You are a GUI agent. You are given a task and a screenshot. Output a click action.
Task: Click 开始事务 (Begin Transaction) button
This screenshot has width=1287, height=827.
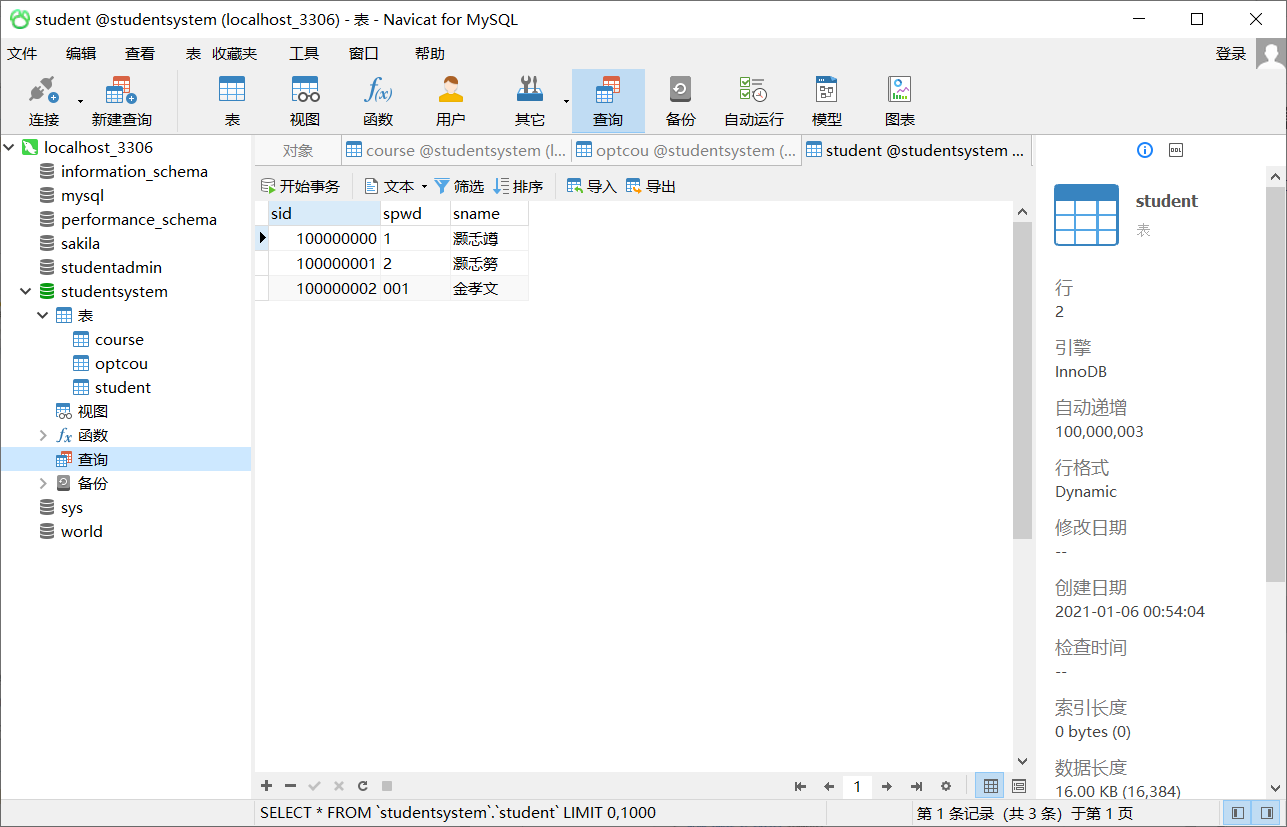tap(300, 186)
